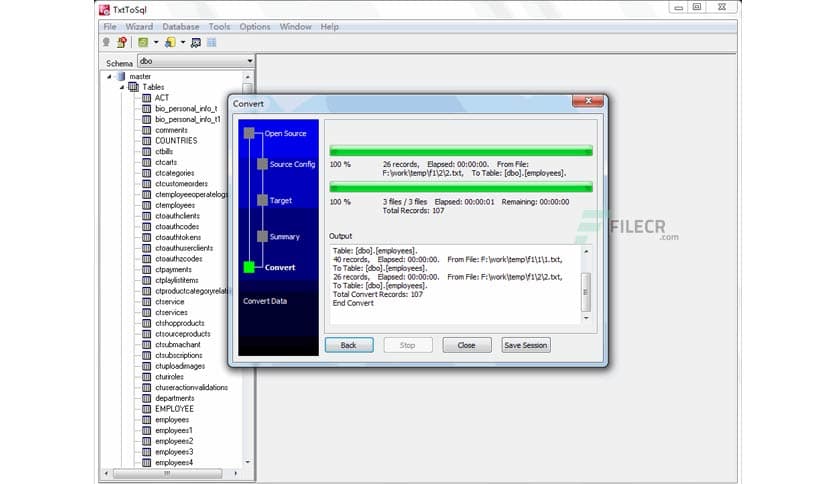This screenshot has width=836, height=484.
Task: Click the Summary step square
Action: (x=262, y=236)
